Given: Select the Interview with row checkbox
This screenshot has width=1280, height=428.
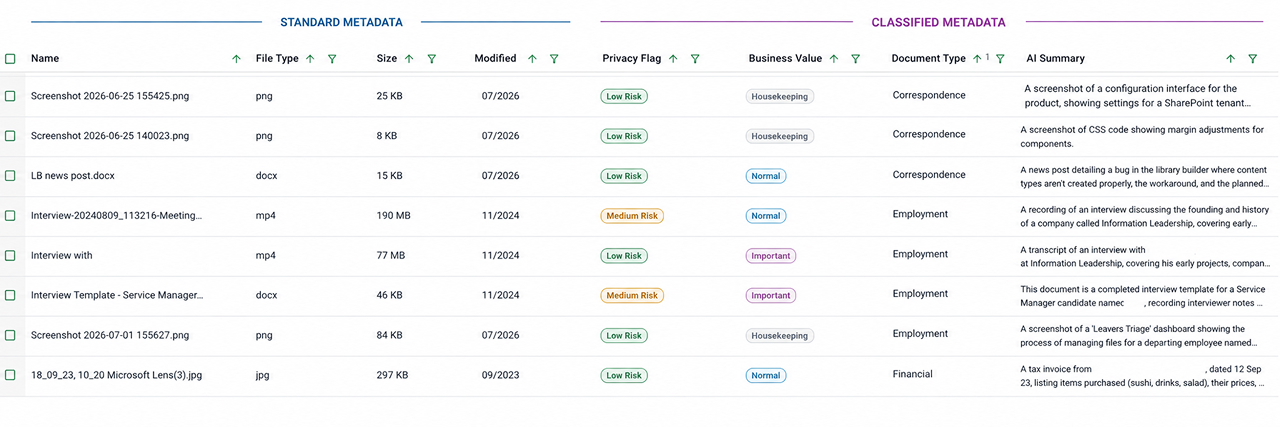Looking at the screenshot, I should click(10, 255).
